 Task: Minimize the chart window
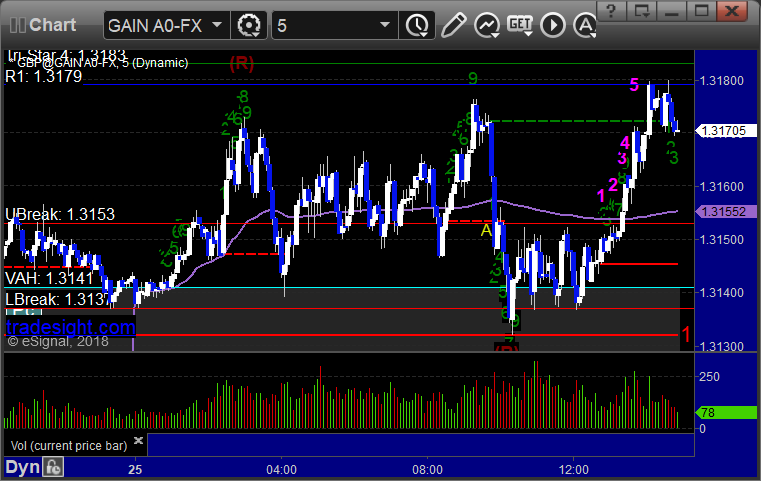(x=671, y=11)
